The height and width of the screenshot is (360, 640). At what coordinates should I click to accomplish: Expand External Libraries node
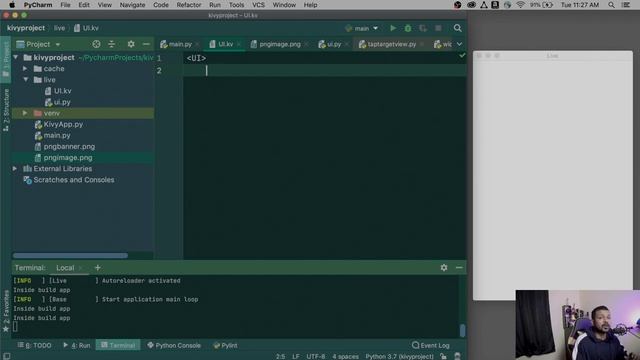point(15,169)
